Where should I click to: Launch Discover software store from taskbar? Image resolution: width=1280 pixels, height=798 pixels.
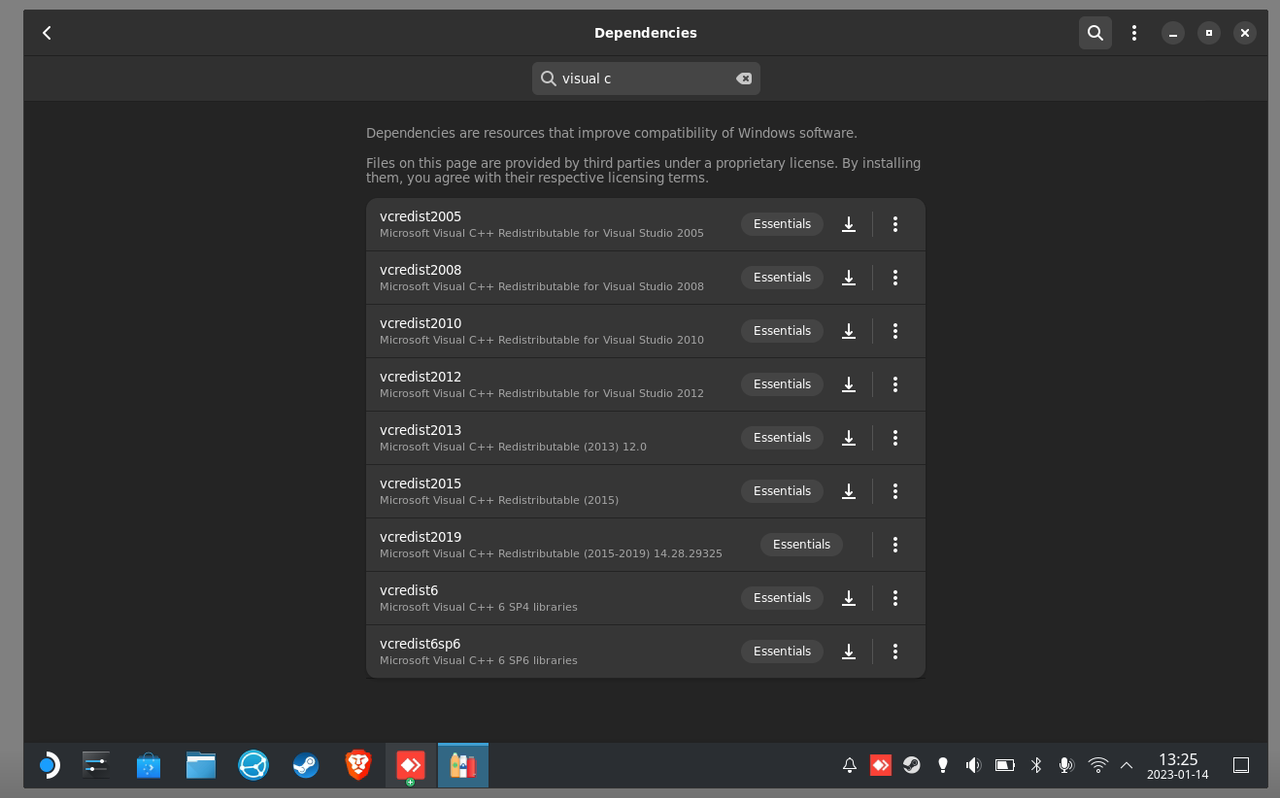click(x=148, y=766)
